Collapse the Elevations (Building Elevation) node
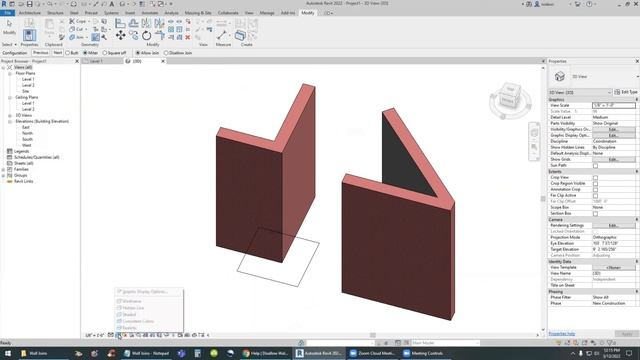This screenshot has width=640, height=360. pyautogui.click(x=10, y=122)
